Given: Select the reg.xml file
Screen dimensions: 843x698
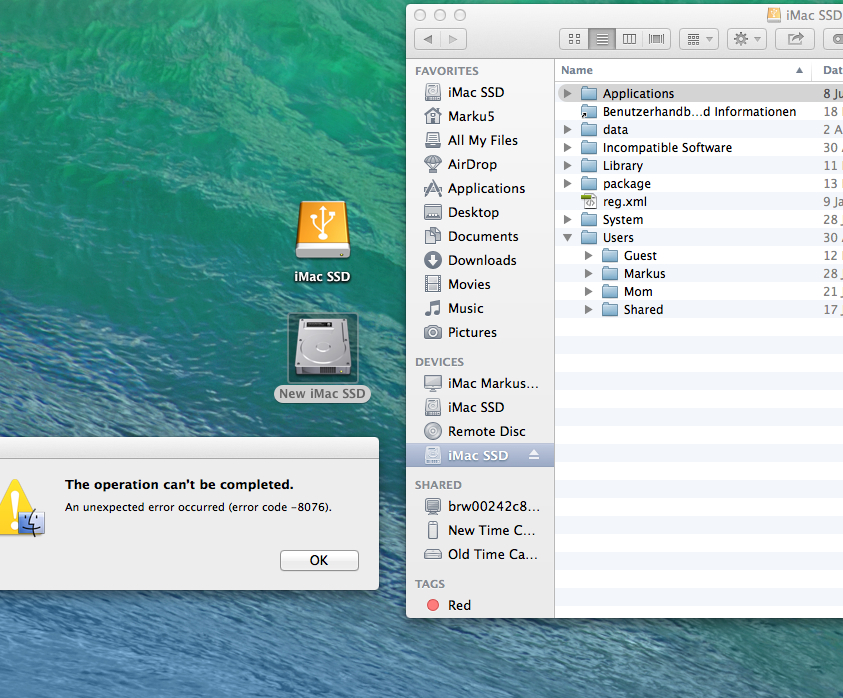Looking at the screenshot, I should 699,202.
